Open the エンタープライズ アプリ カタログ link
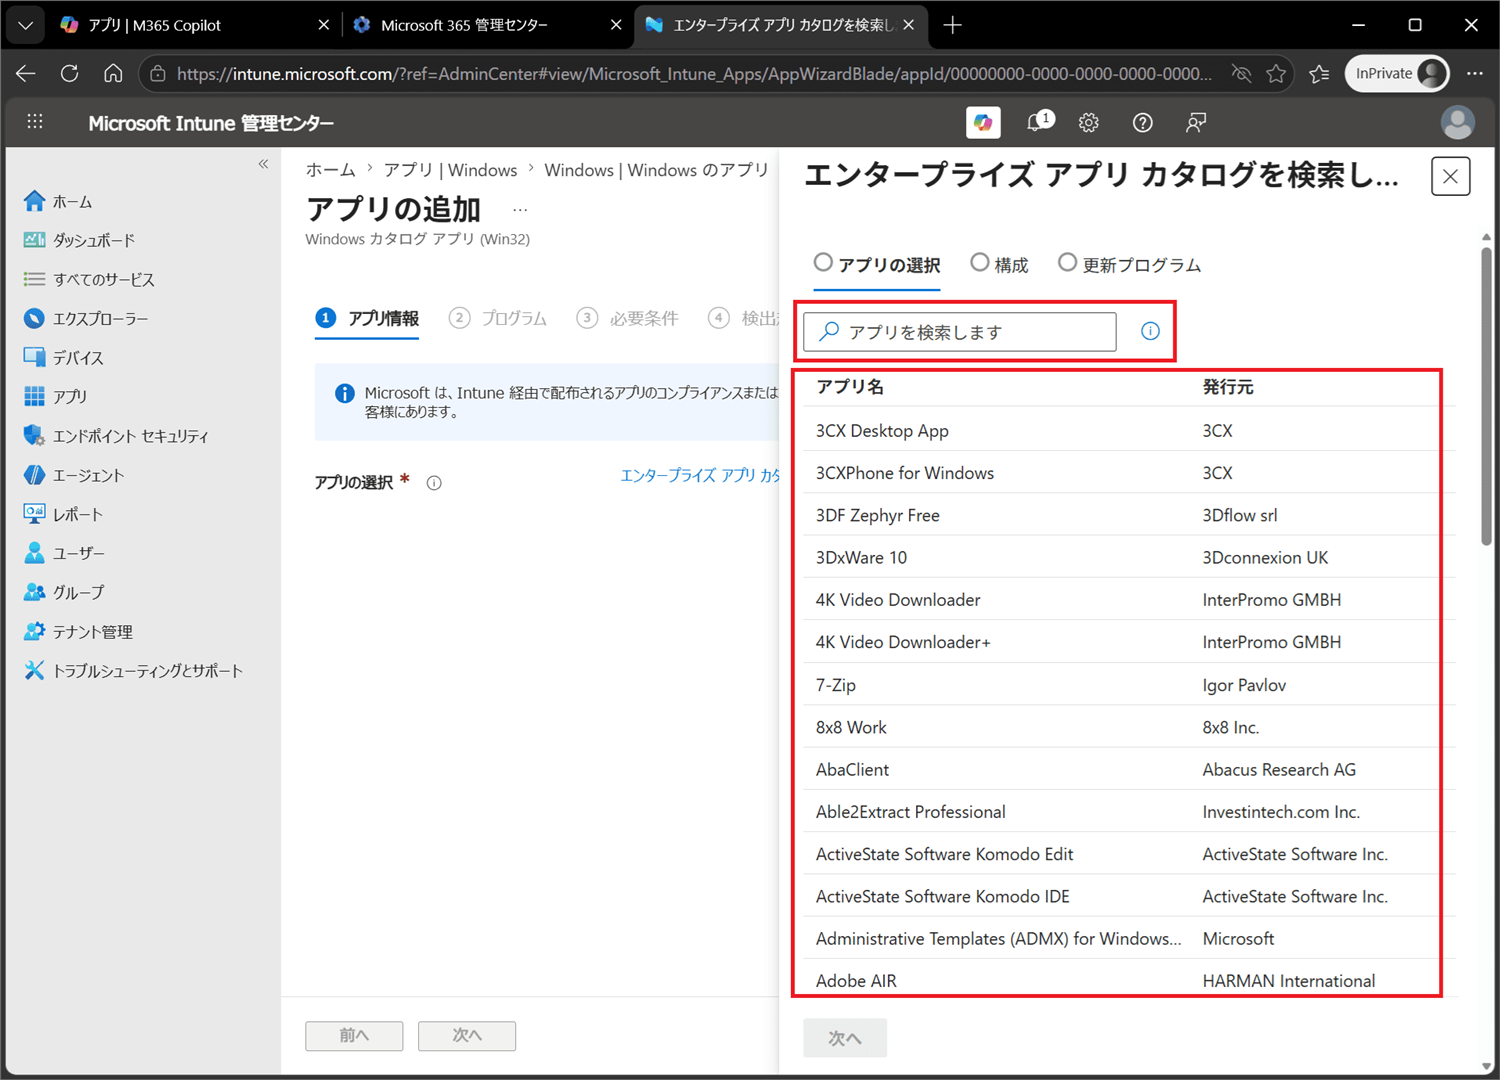This screenshot has width=1500, height=1080. (699, 475)
